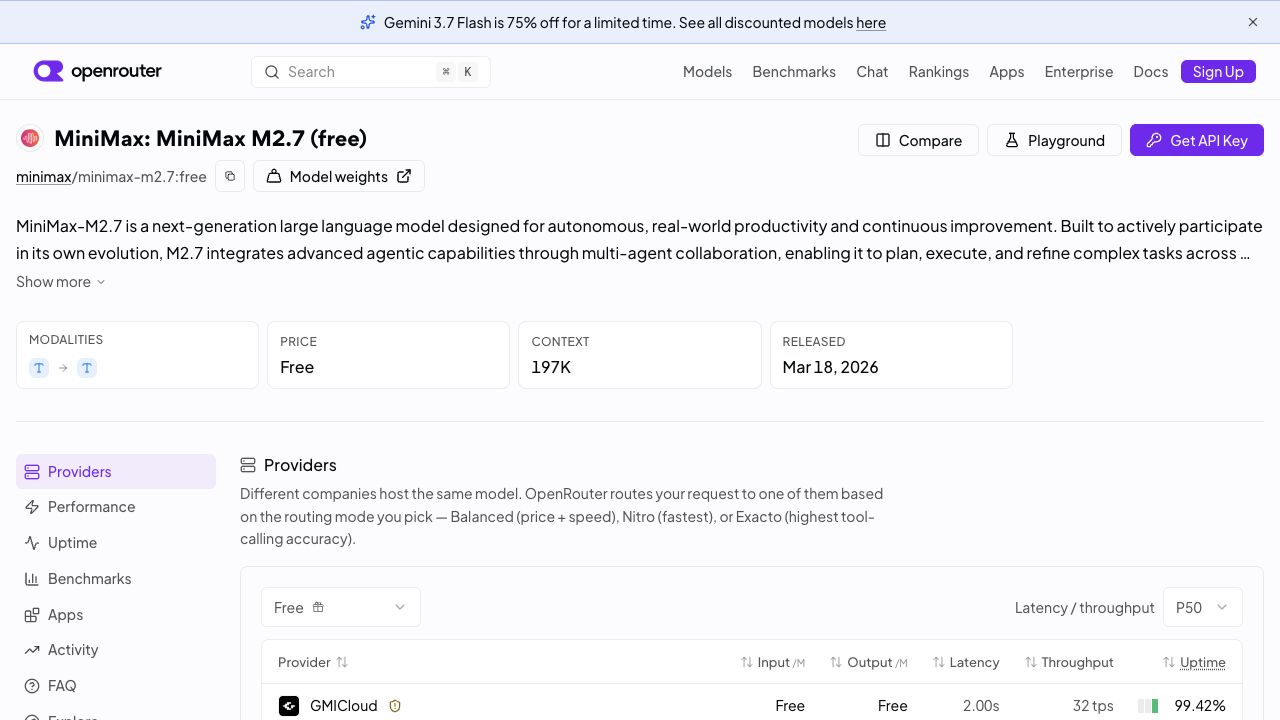Open the Docs link

click(1151, 72)
